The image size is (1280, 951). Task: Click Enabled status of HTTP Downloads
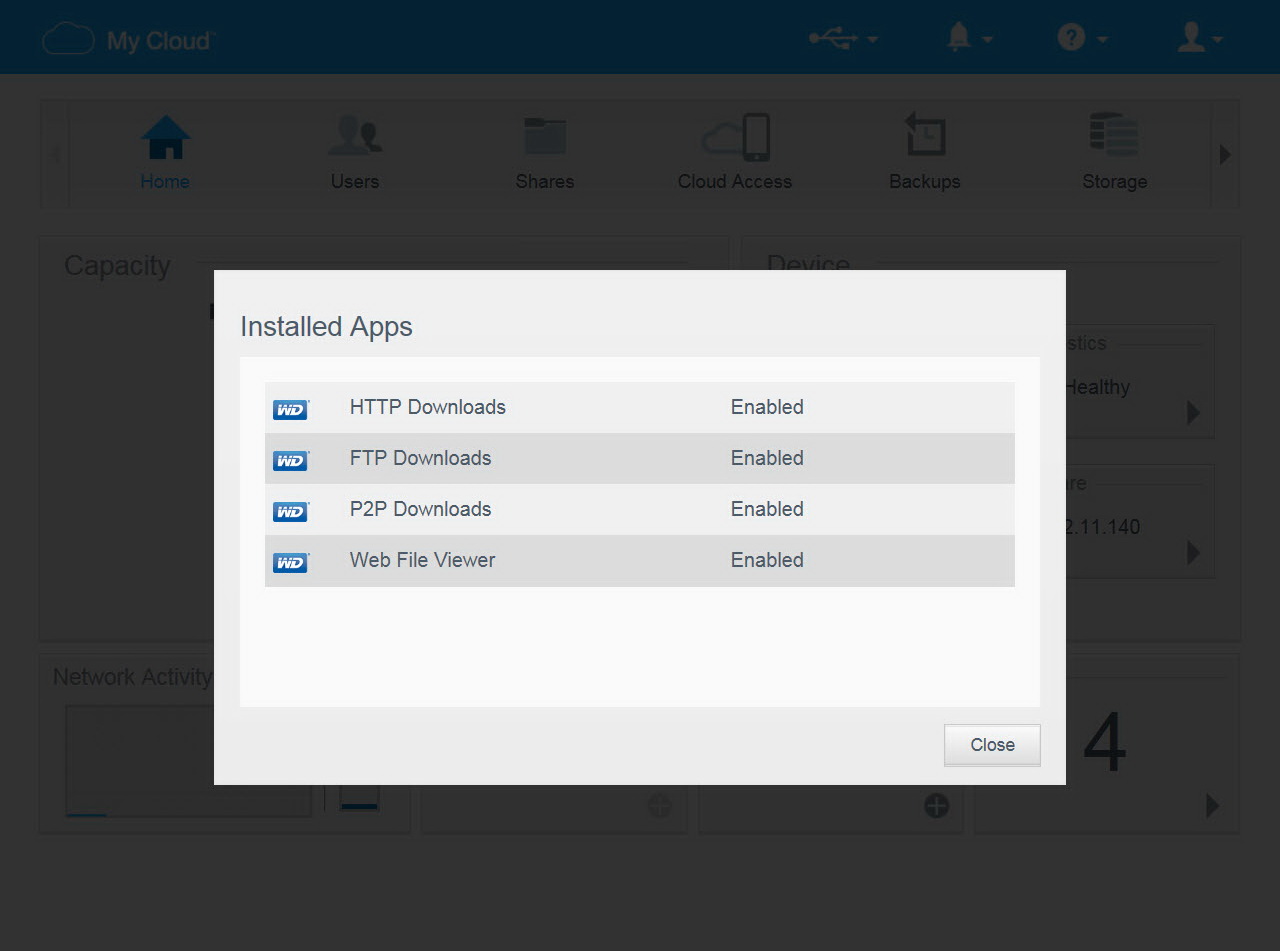point(767,407)
